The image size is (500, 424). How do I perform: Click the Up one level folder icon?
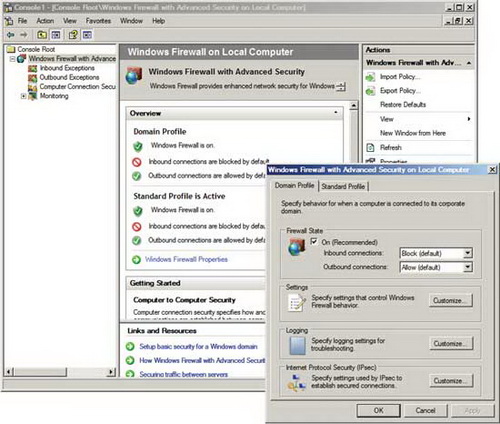(x=42, y=35)
